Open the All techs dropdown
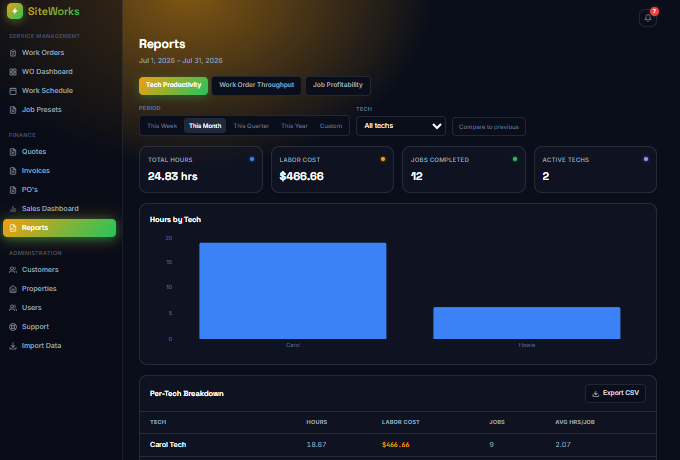The width and height of the screenshot is (680, 460). point(401,126)
